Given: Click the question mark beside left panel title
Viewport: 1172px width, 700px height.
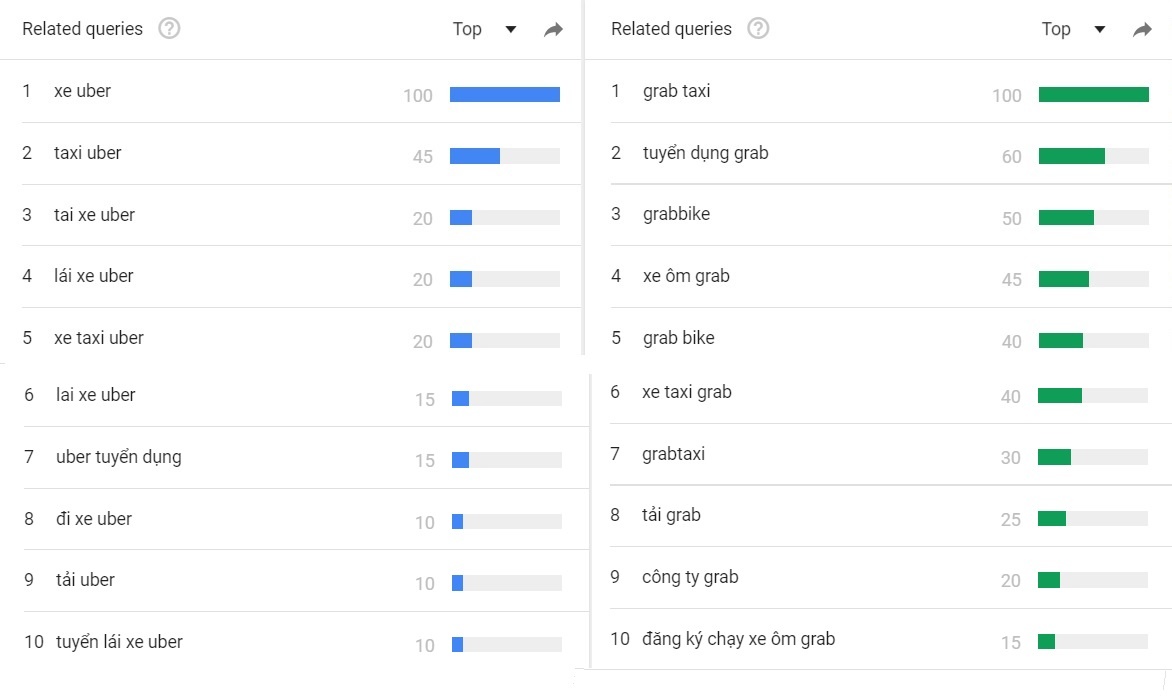Looking at the screenshot, I should [169, 28].
